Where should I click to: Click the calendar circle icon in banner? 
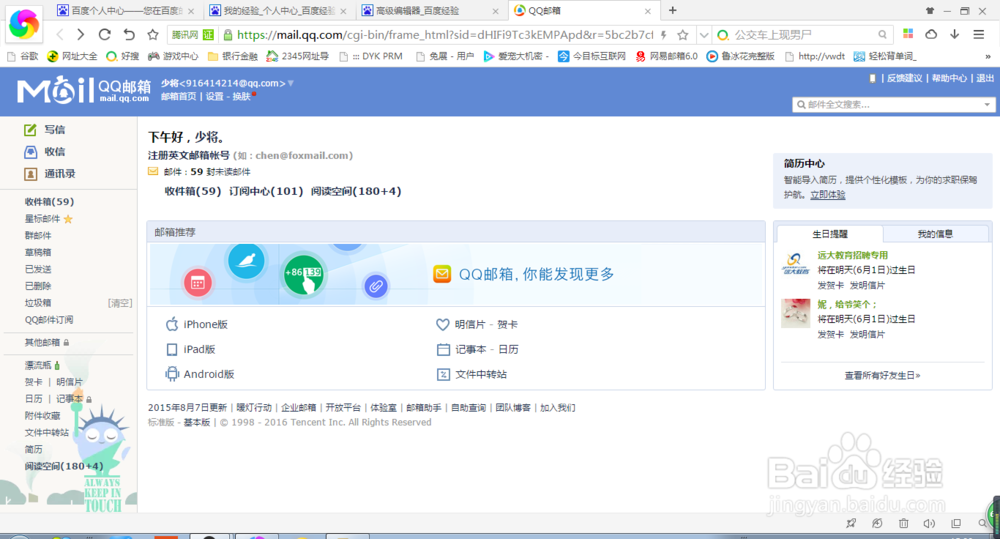point(198,283)
